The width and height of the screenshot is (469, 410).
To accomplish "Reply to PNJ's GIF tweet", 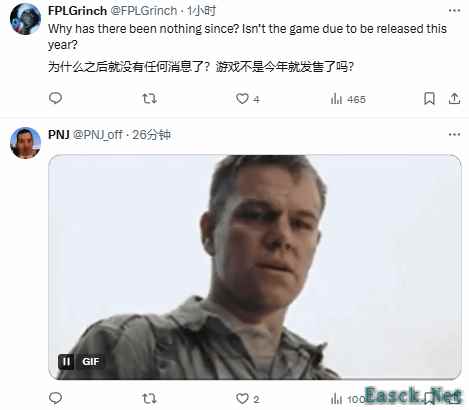I will [55, 398].
